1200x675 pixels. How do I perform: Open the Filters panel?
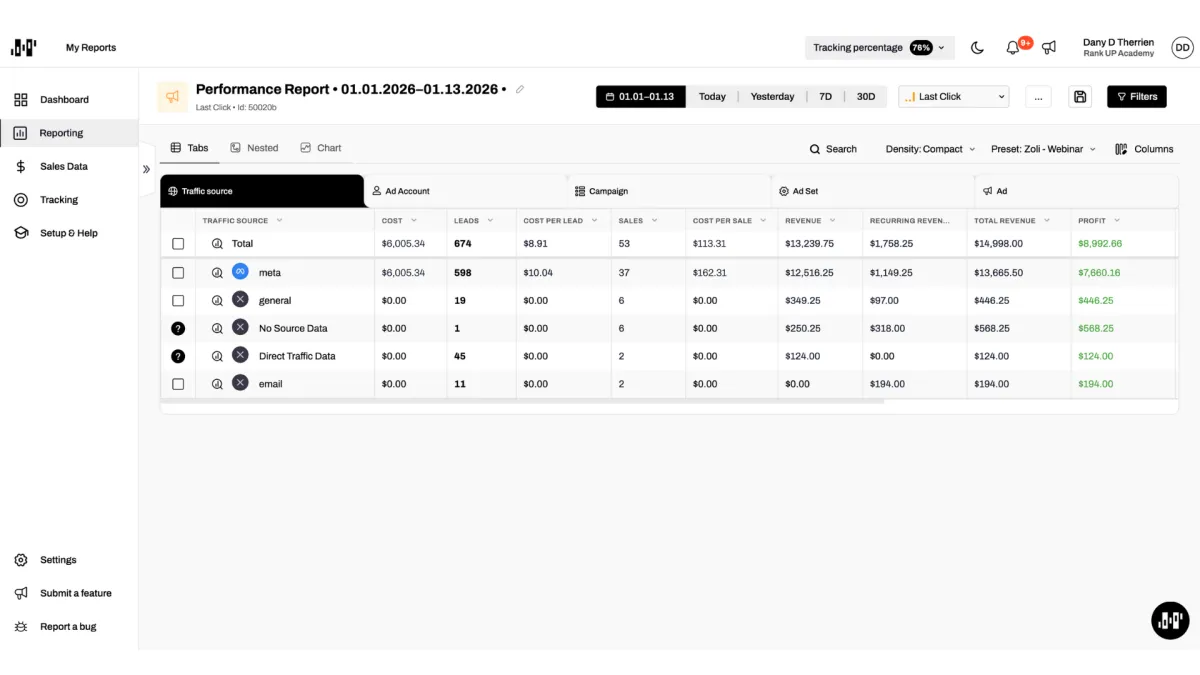coord(1137,96)
